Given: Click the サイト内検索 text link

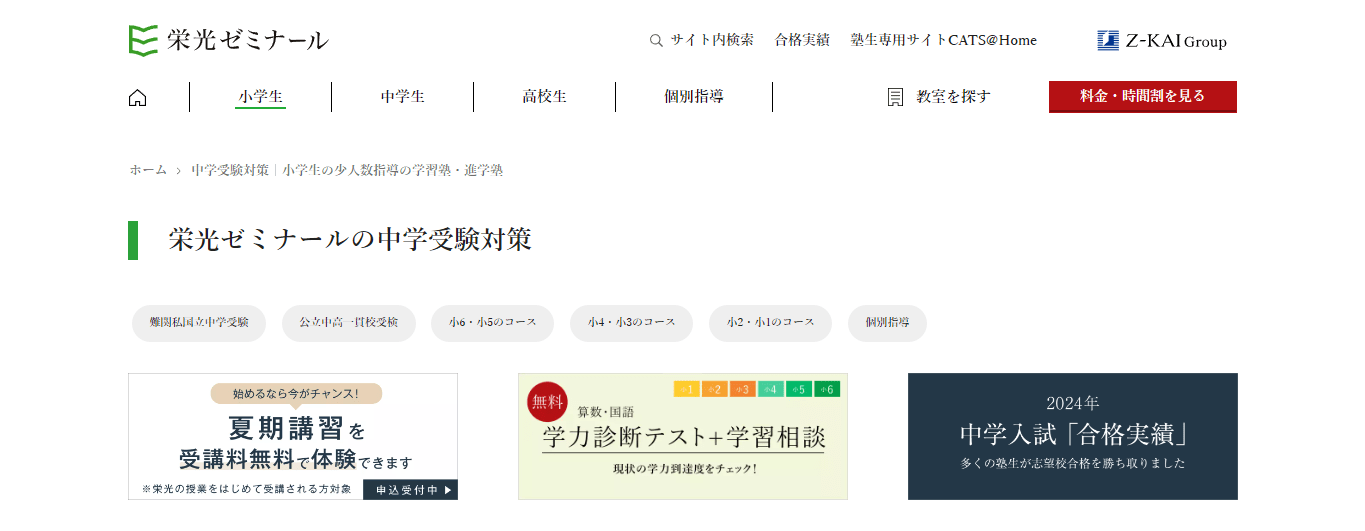Looking at the screenshot, I should click(x=712, y=41).
